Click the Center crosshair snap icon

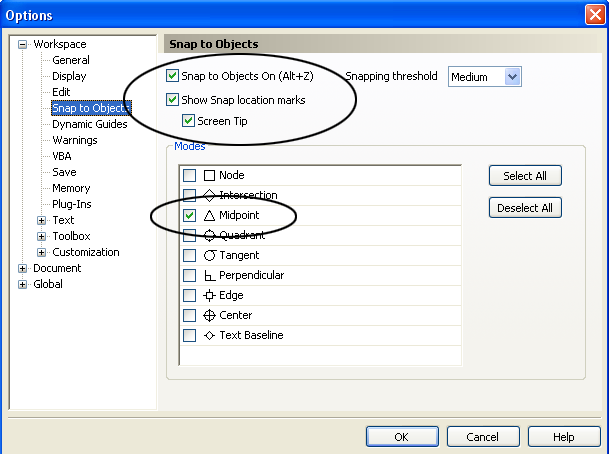point(209,315)
